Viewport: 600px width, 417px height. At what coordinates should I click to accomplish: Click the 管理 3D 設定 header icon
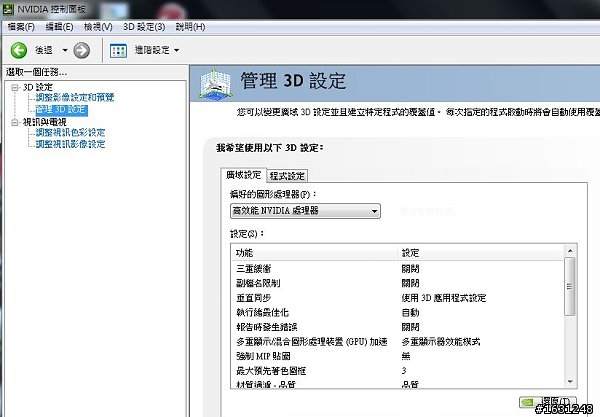(215, 83)
